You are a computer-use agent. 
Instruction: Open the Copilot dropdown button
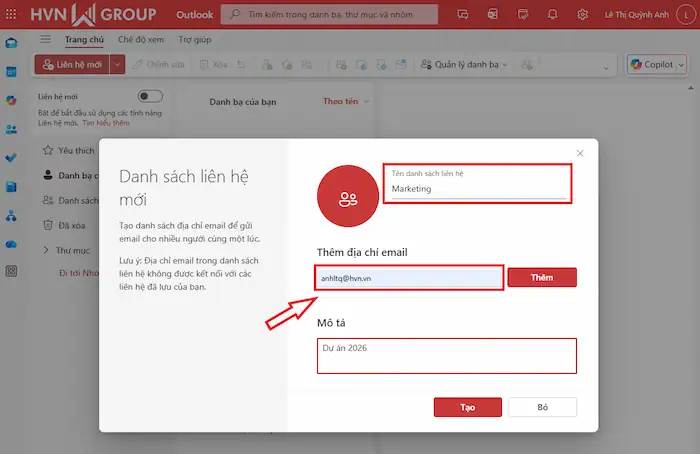point(657,64)
